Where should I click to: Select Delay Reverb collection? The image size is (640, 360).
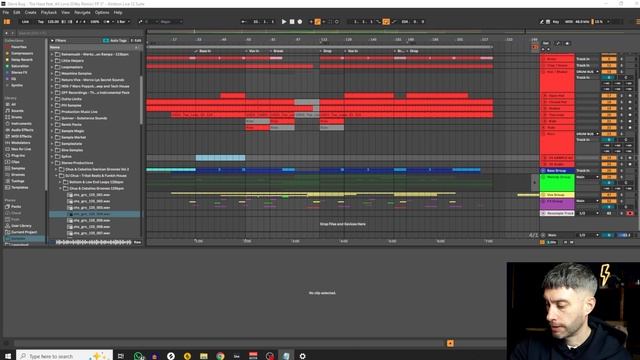[x=22, y=60]
